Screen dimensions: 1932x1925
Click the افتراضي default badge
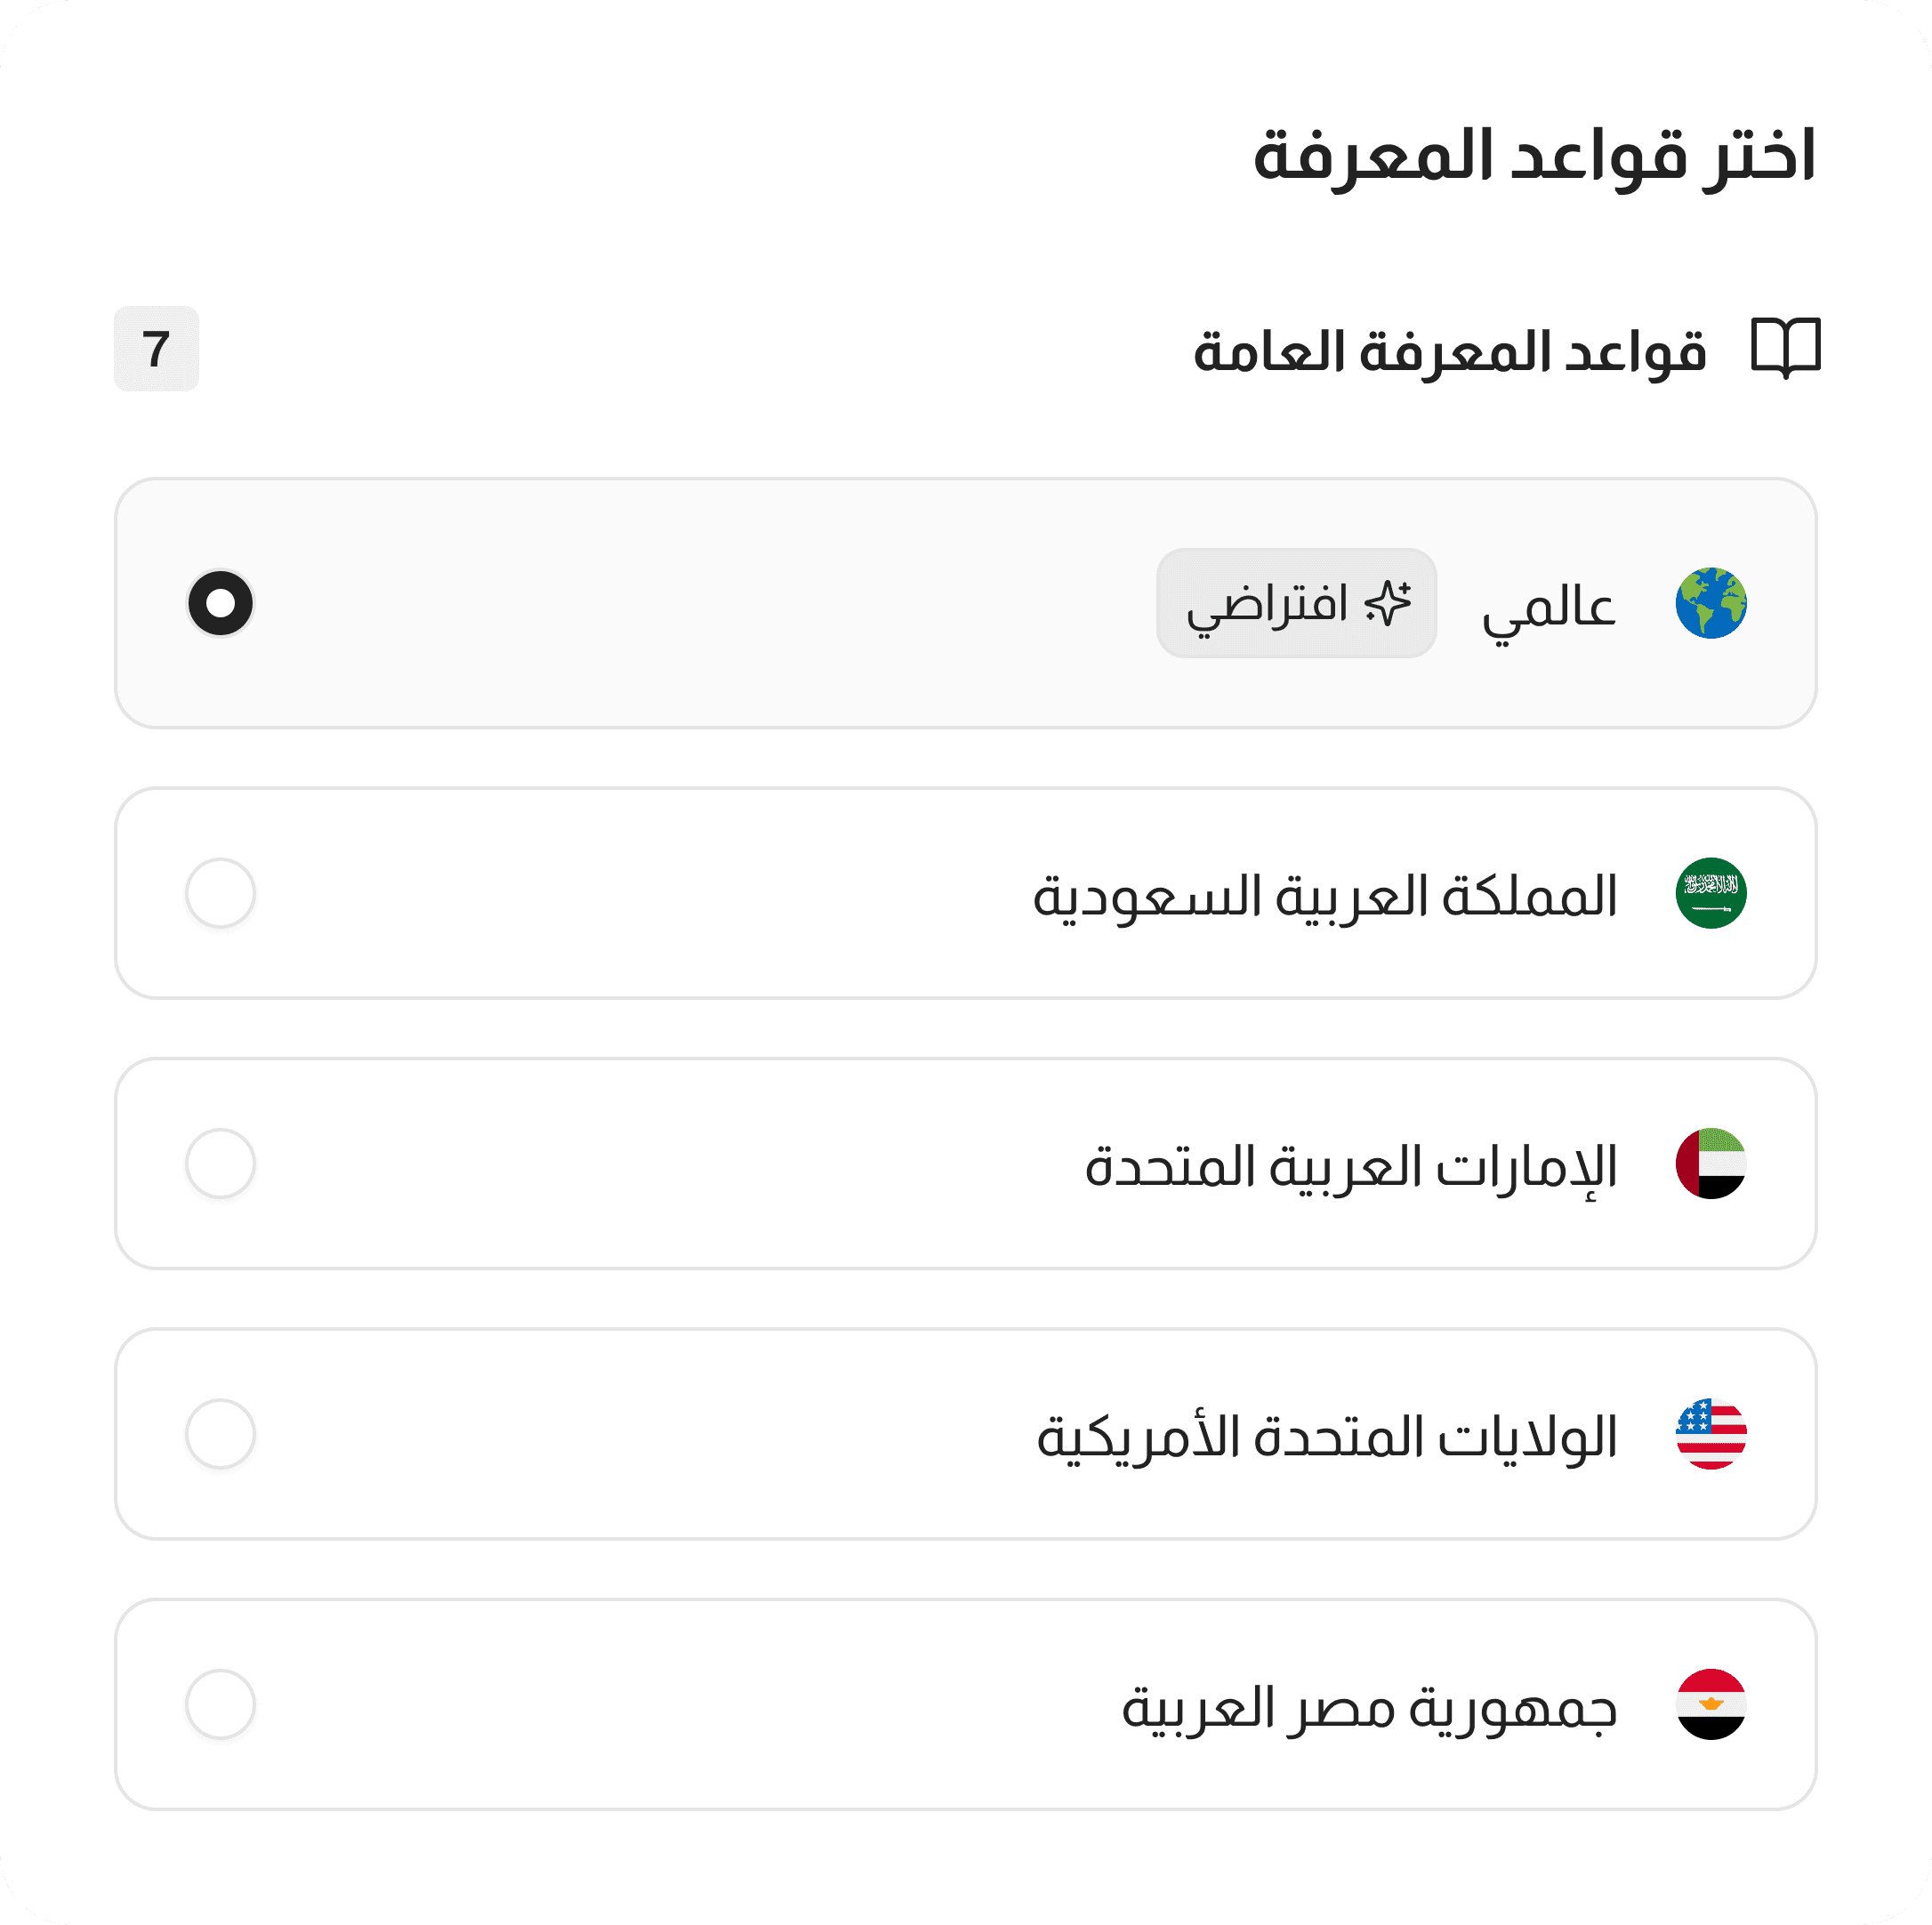click(x=1295, y=603)
